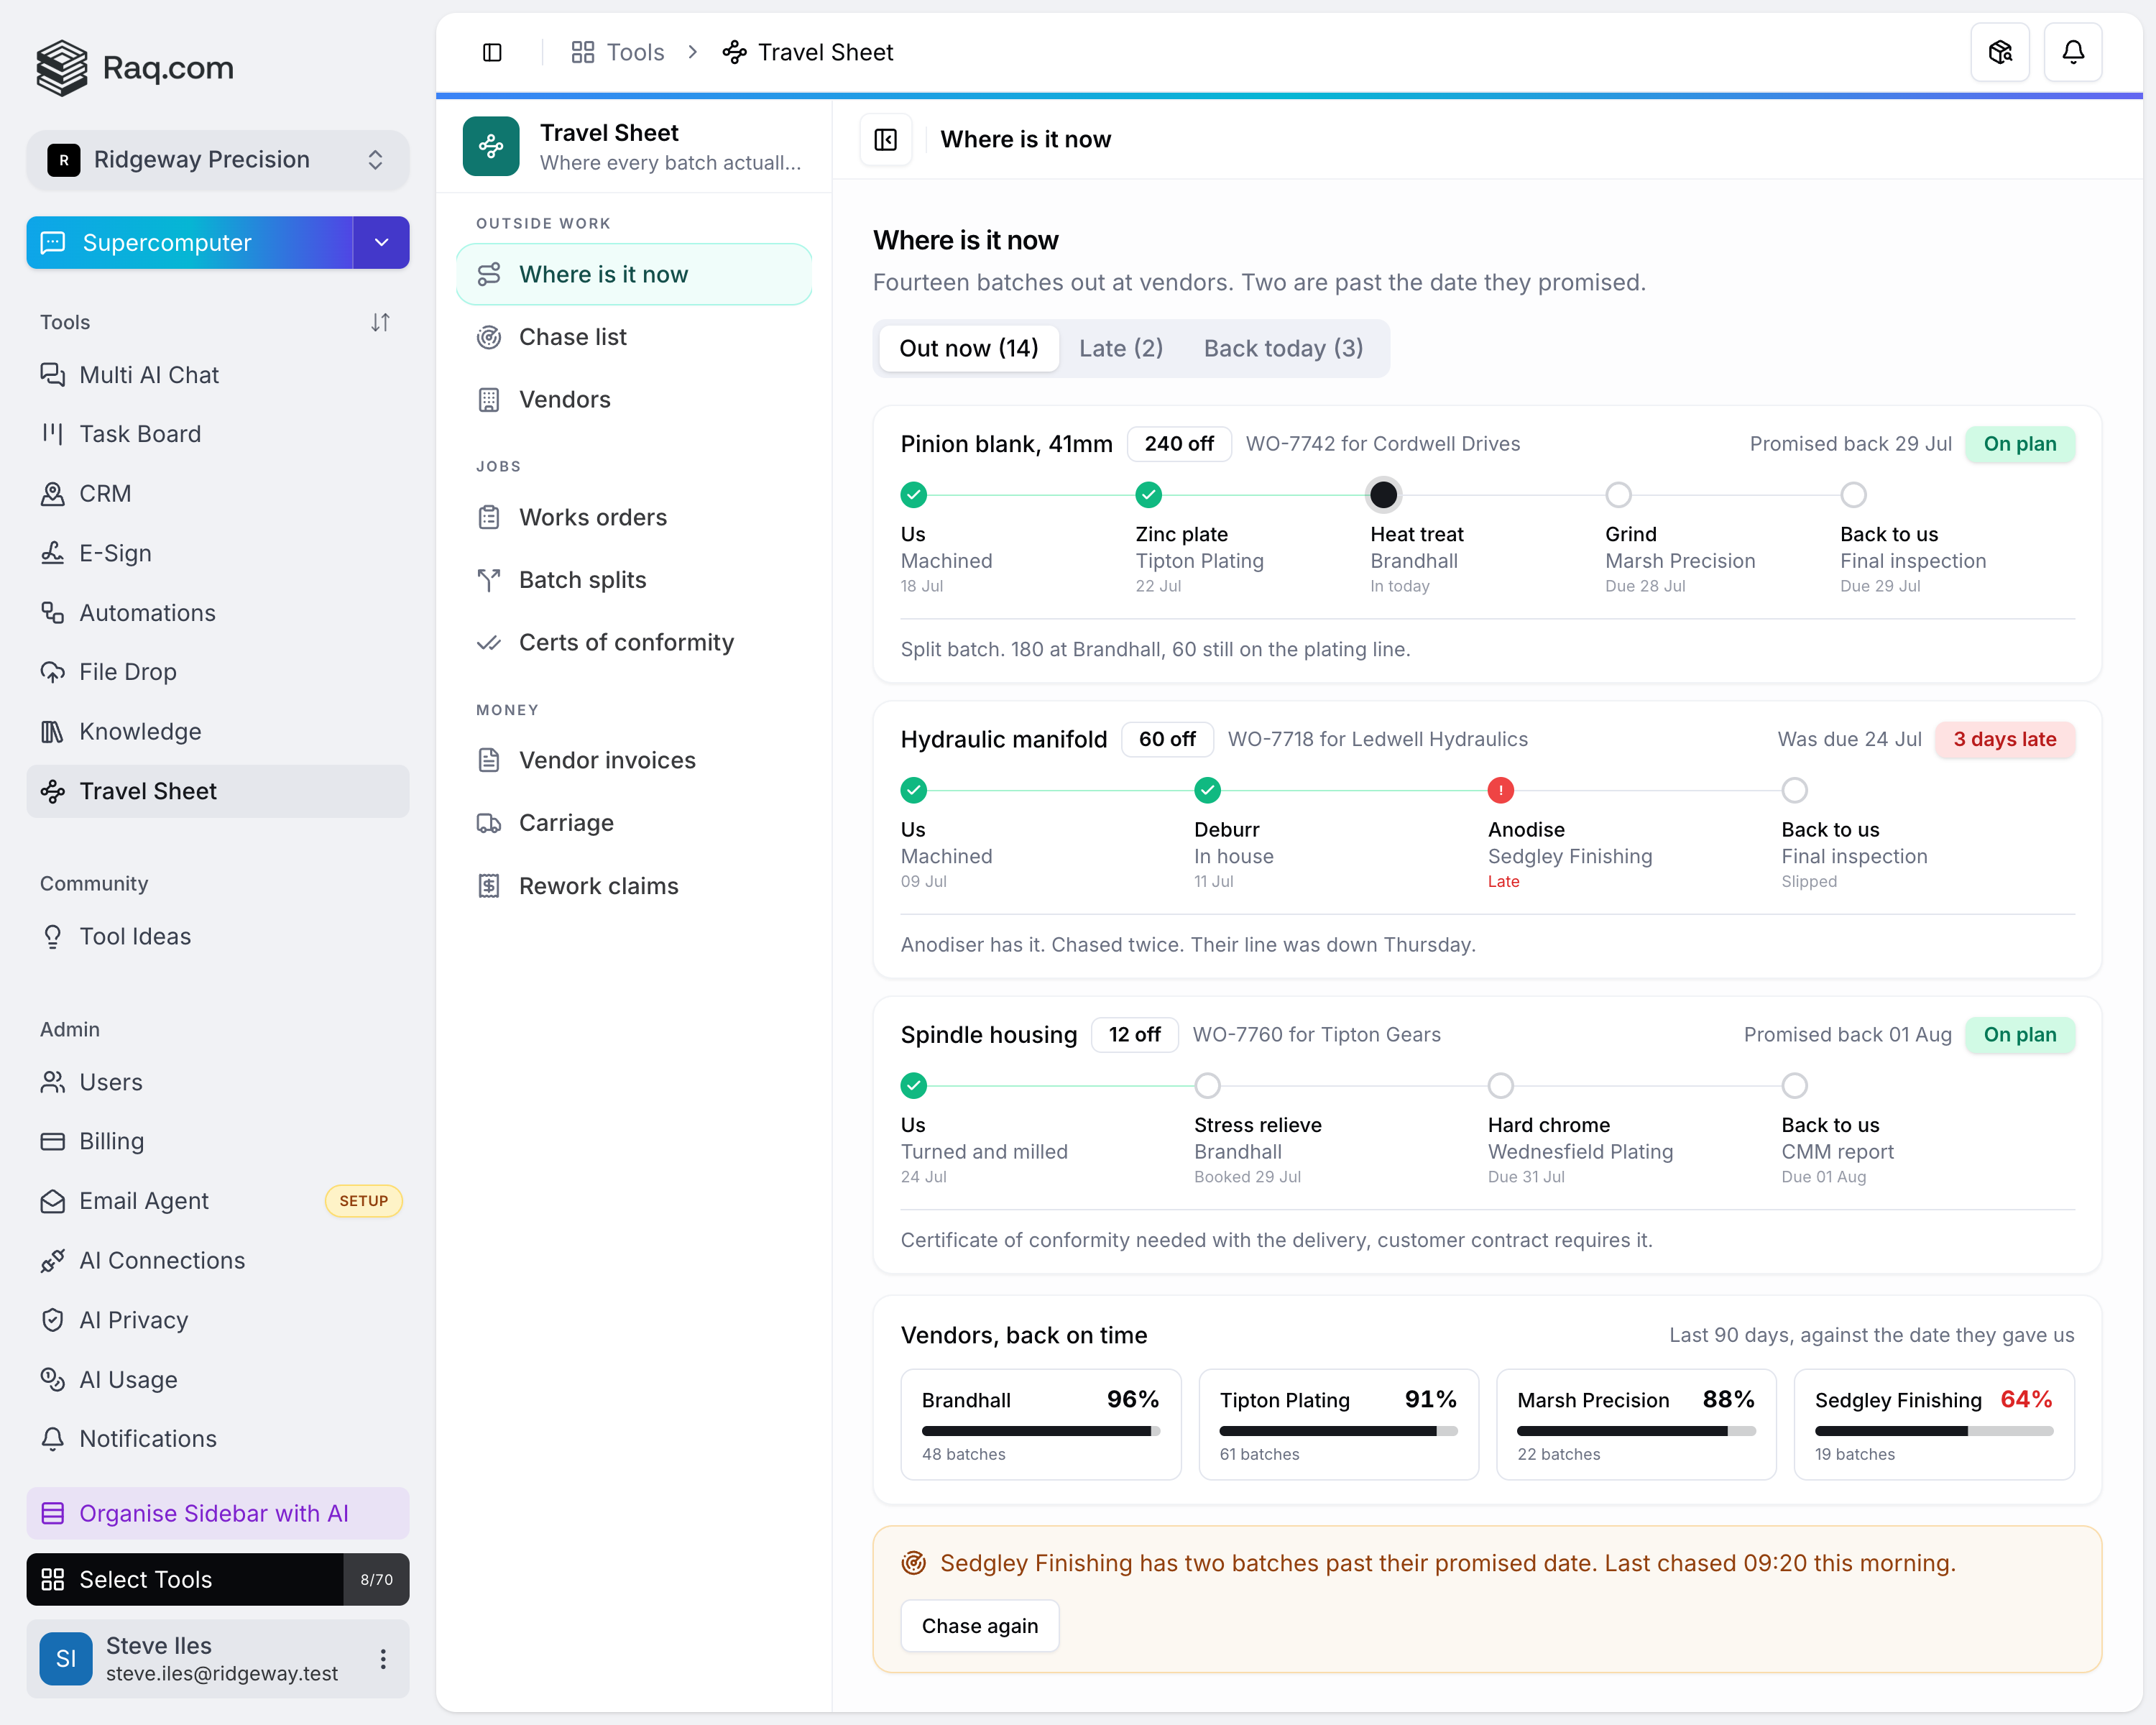Open the Supercomputer dropdown arrow
This screenshot has width=2156, height=1725.
pyautogui.click(x=381, y=242)
